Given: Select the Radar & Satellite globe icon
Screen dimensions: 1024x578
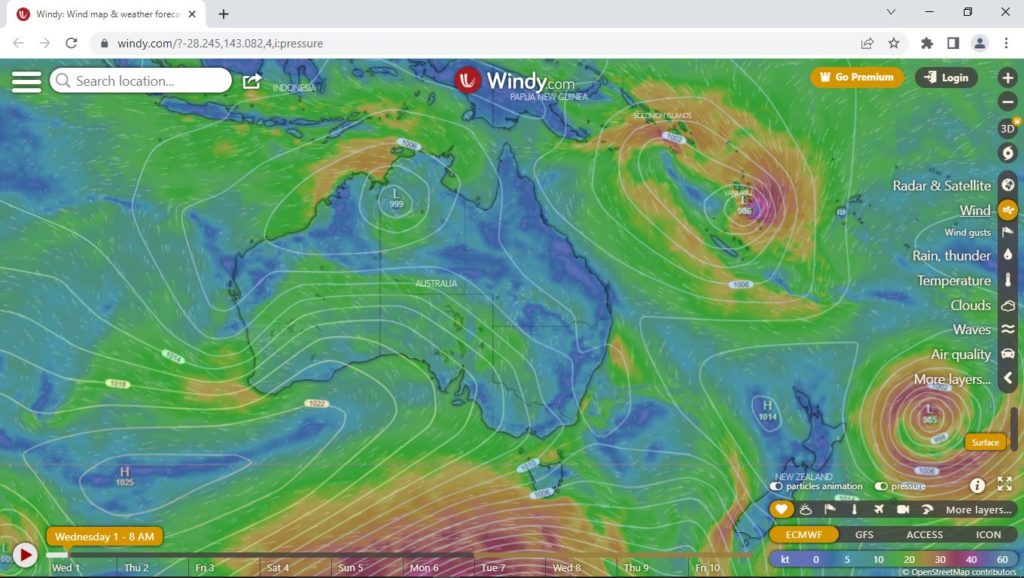Looking at the screenshot, I should click(x=1008, y=185).
